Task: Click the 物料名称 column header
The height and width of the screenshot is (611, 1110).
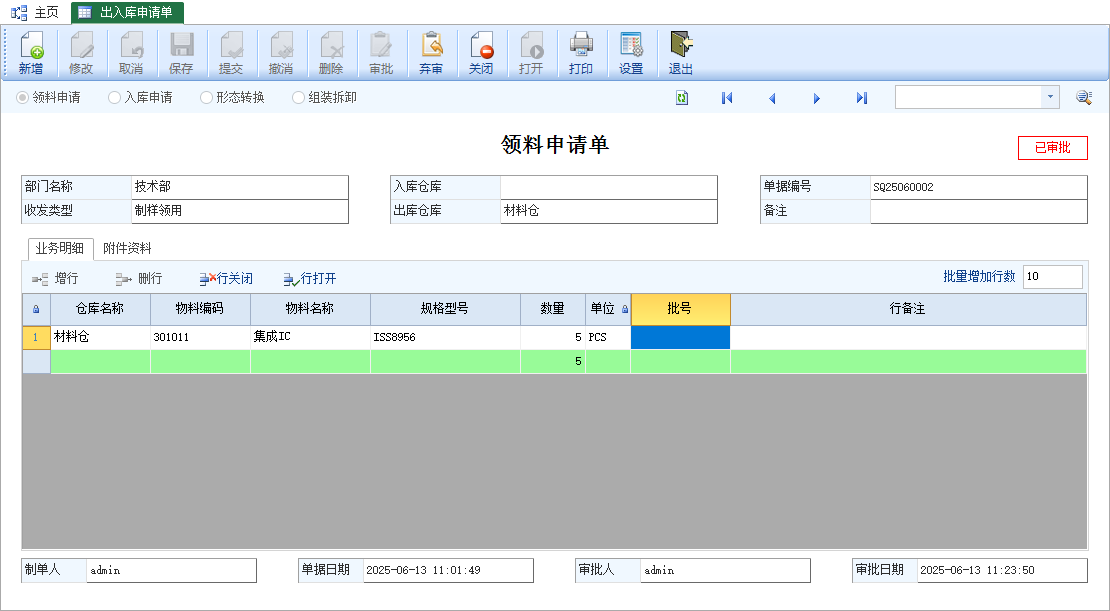Action: [310, 309]
